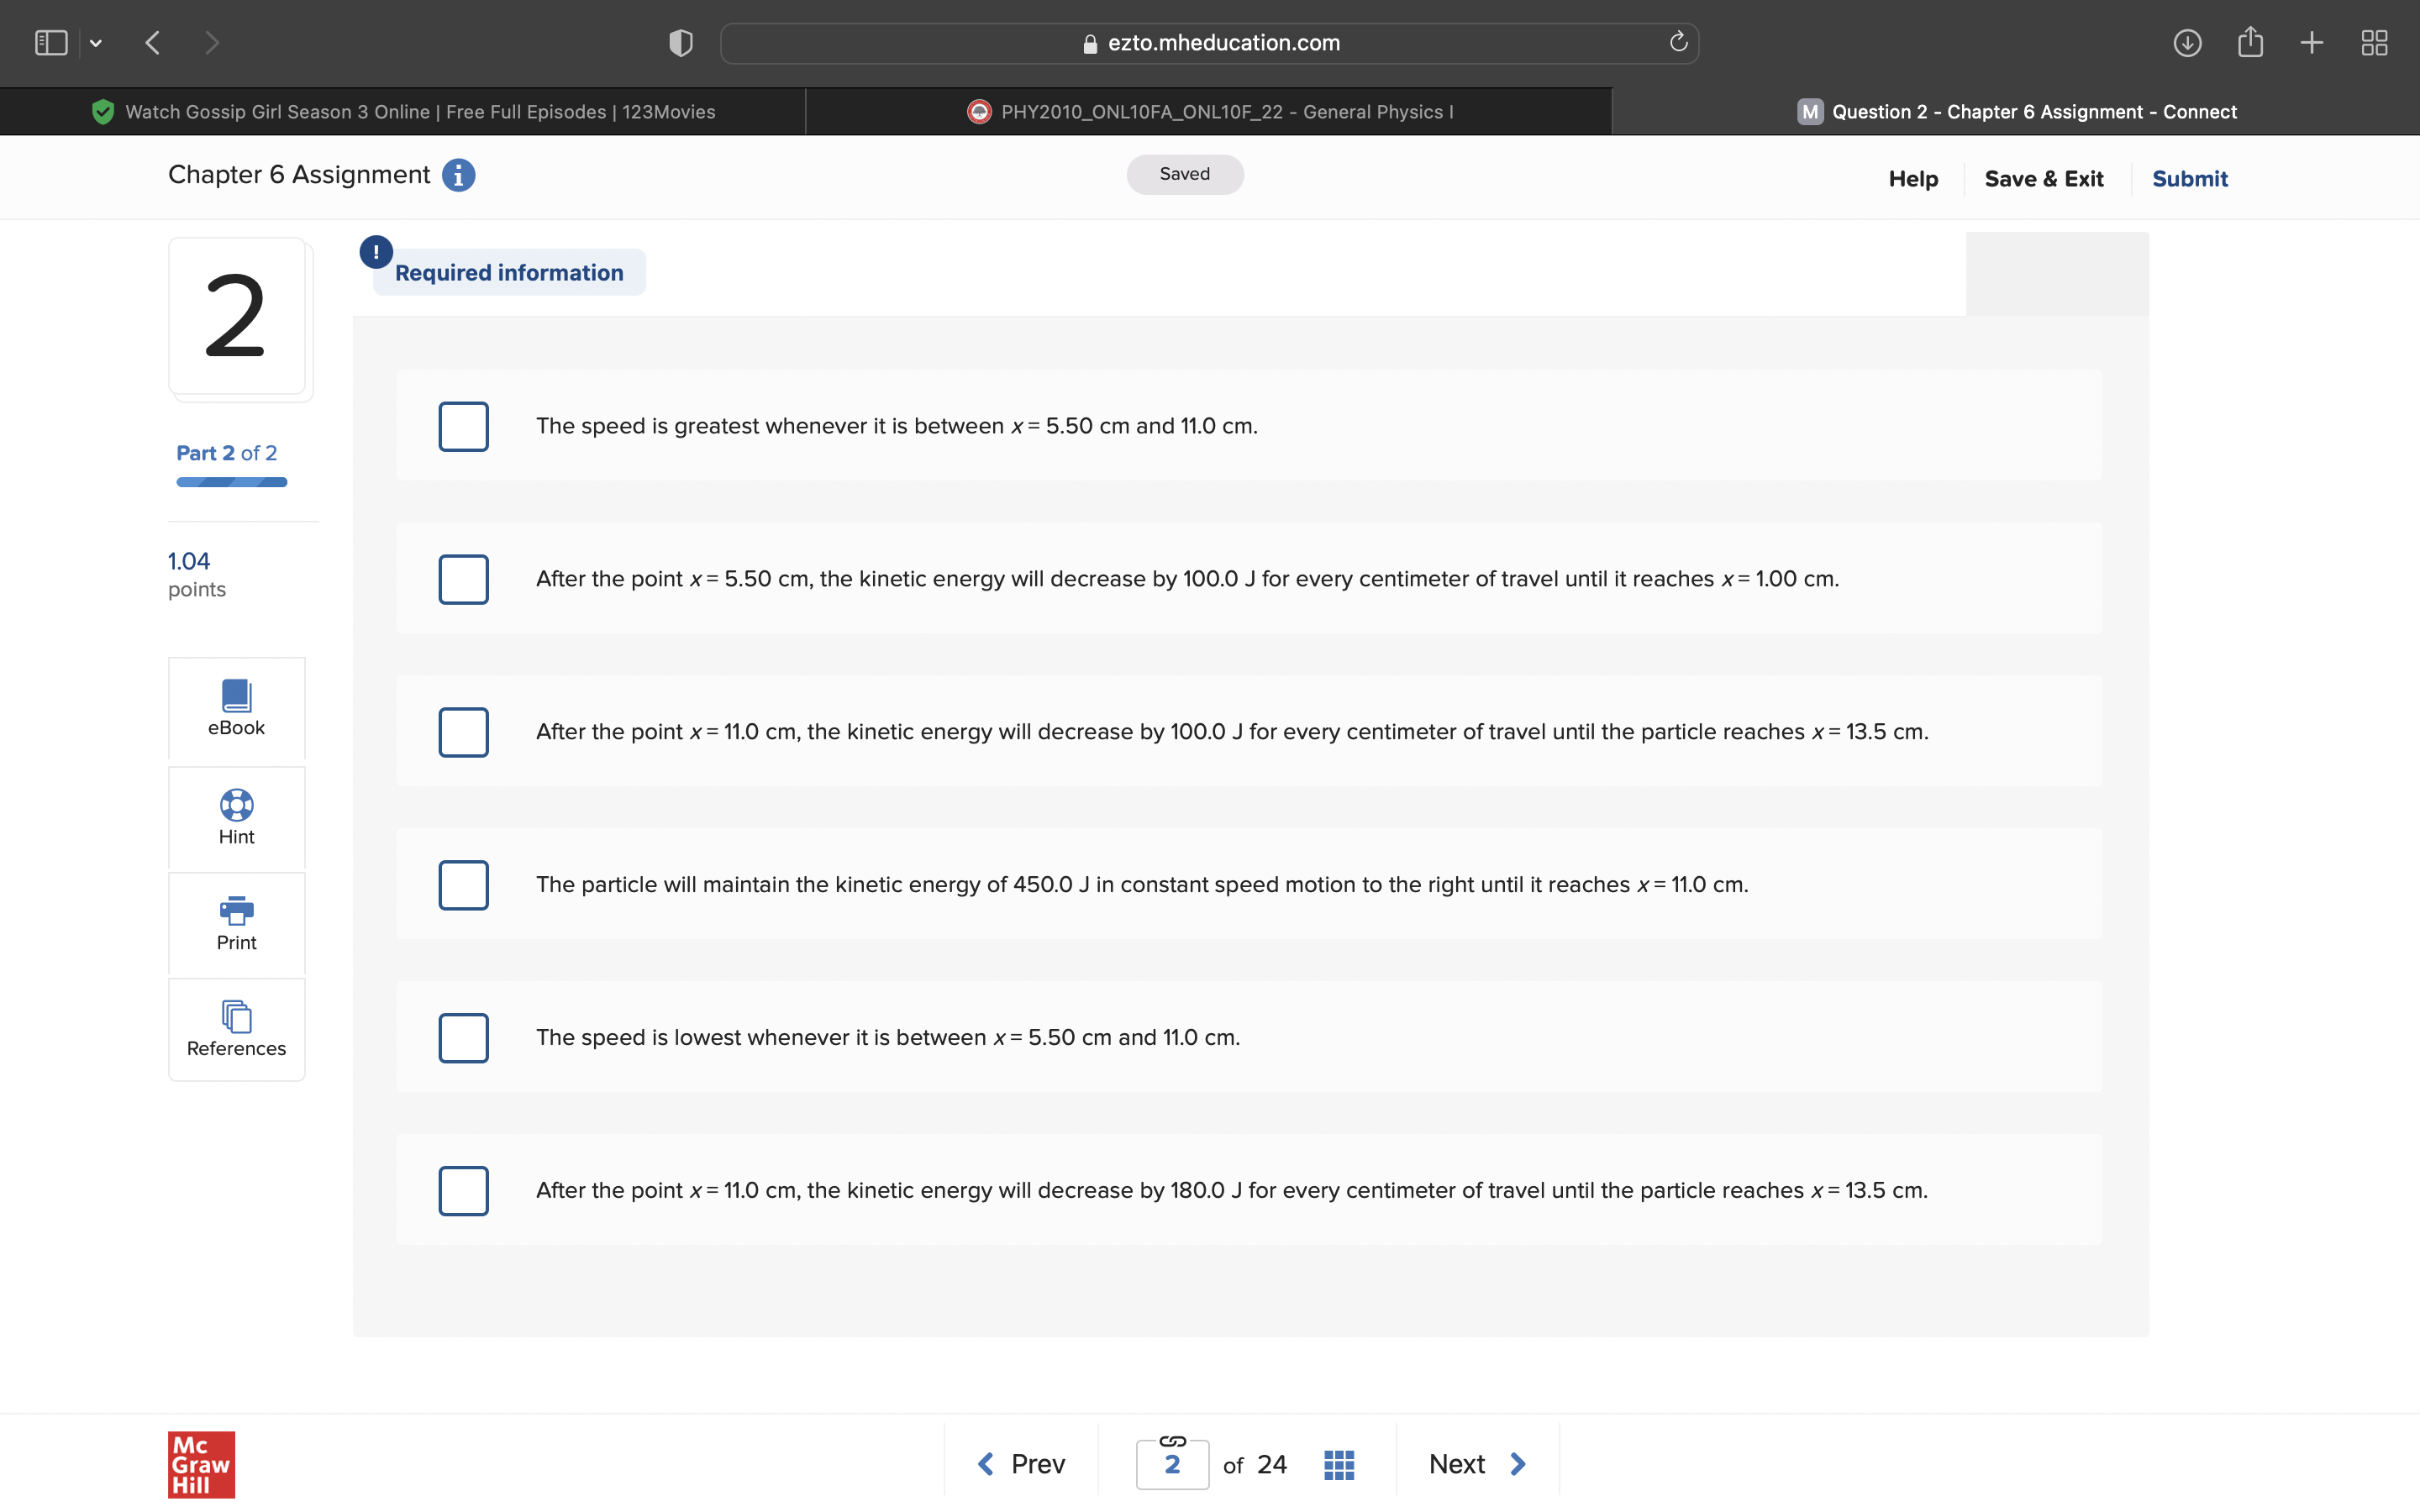Click Save & Exit
2420x1512 pixels.
(x=2043, y=179)
